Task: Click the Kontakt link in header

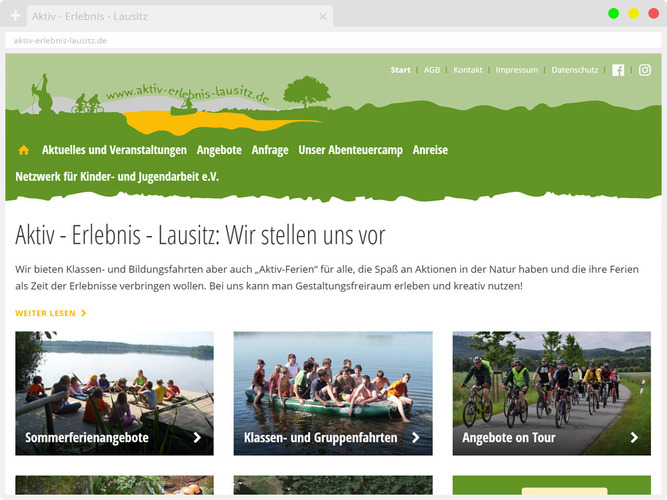Action: pos(467,70)
